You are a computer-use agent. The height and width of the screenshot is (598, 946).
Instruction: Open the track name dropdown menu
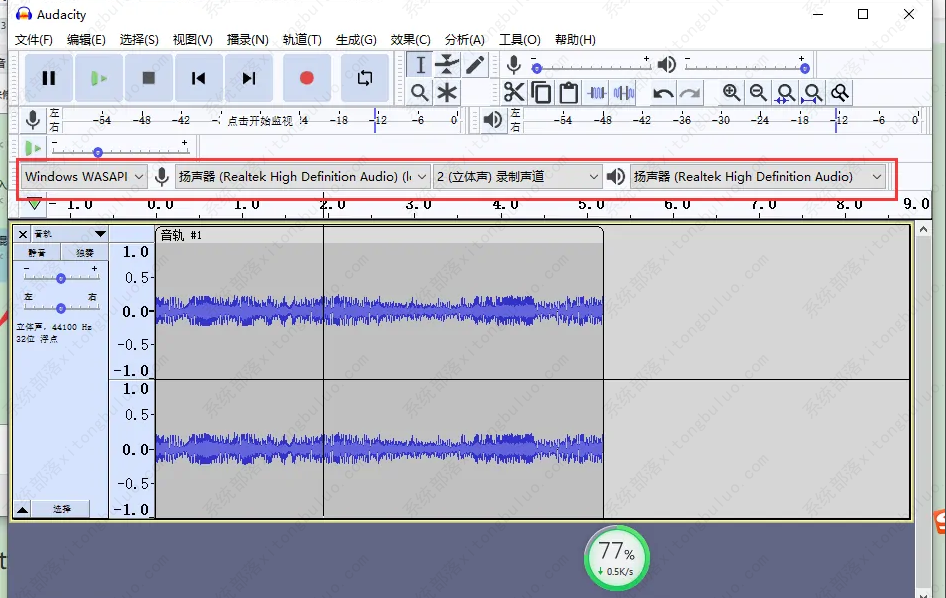[x=69, y=234]
